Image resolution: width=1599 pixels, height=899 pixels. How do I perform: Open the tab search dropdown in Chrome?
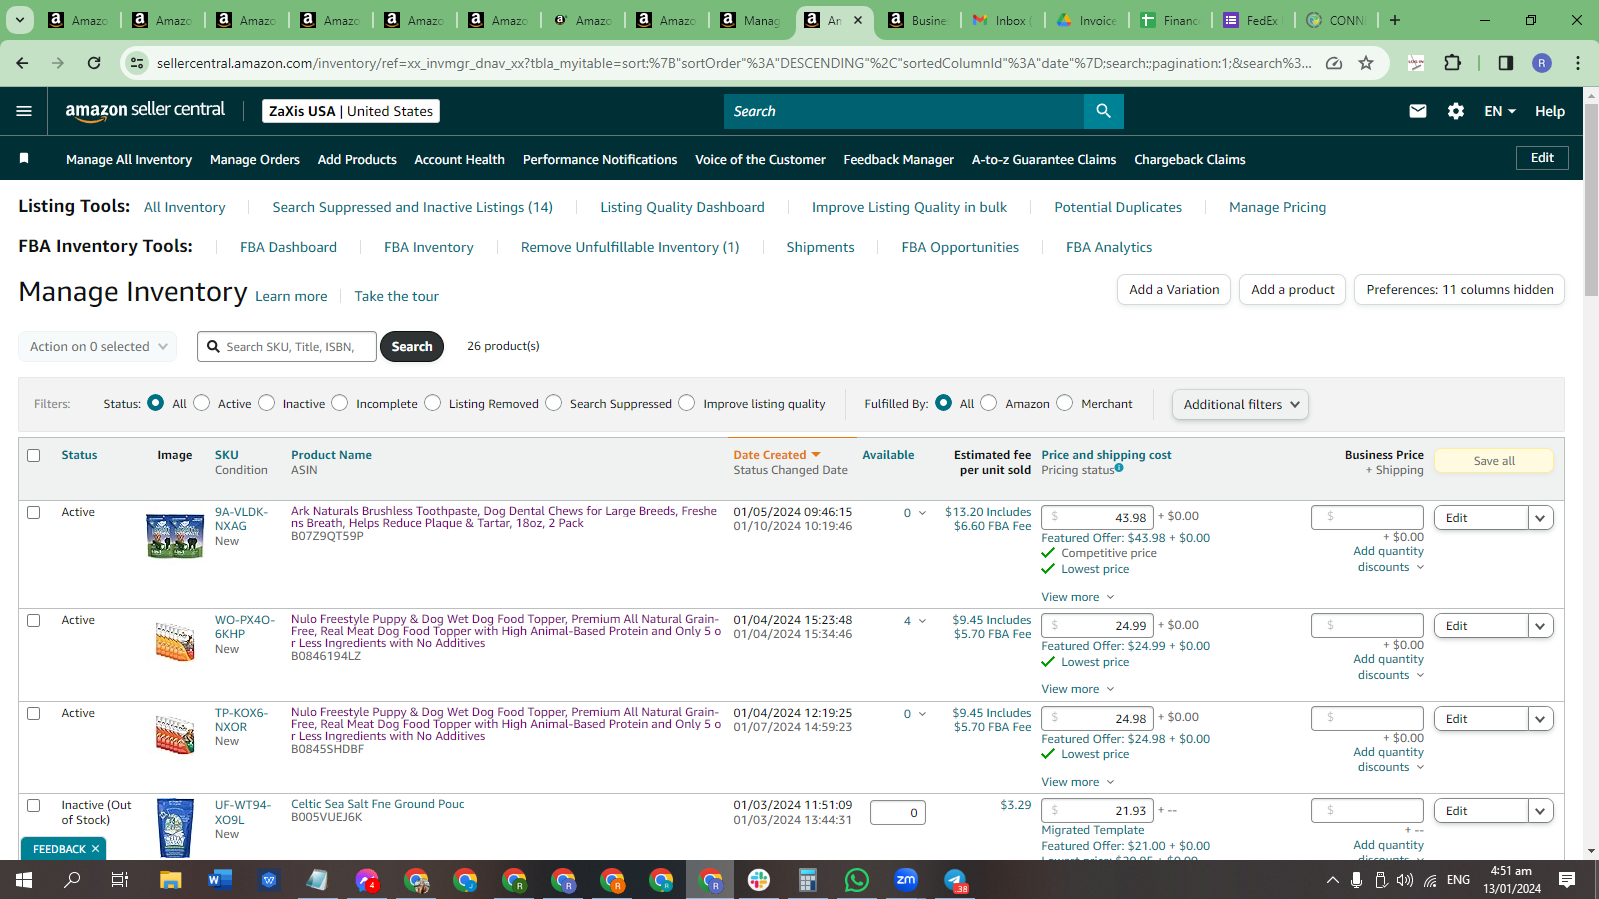pyautogui.click(x=20, y=20)
